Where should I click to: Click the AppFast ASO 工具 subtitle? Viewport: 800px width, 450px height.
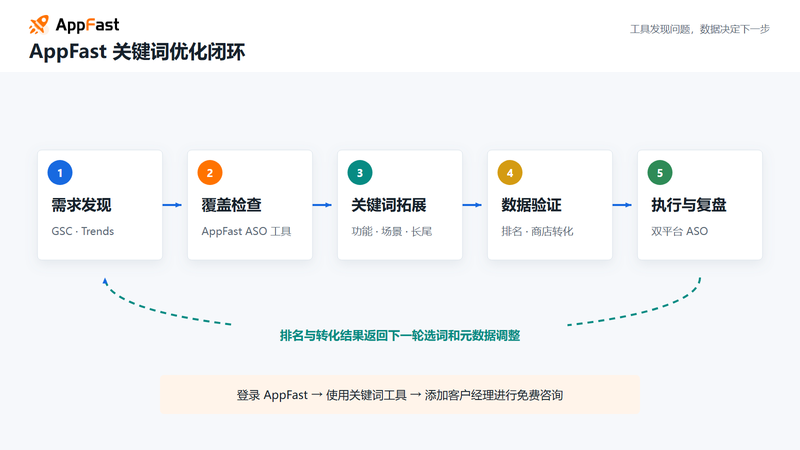[246, 232]
